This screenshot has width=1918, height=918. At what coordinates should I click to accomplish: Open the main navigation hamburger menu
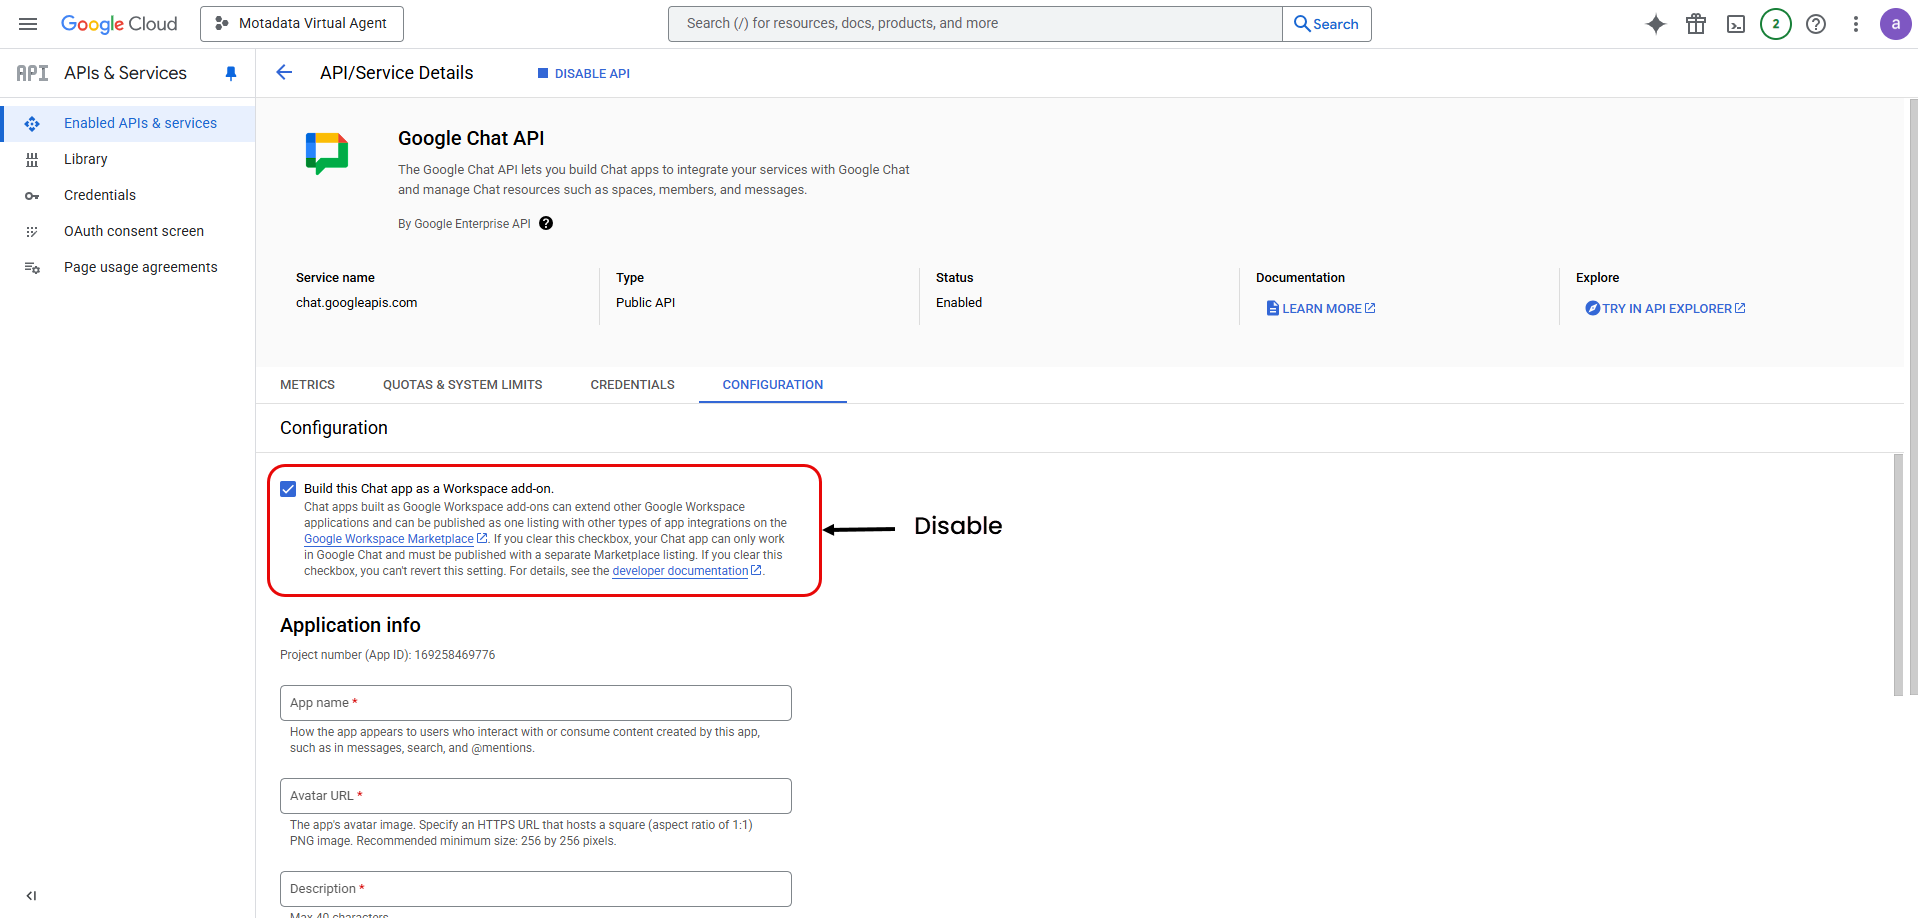[x=27, y=23]
